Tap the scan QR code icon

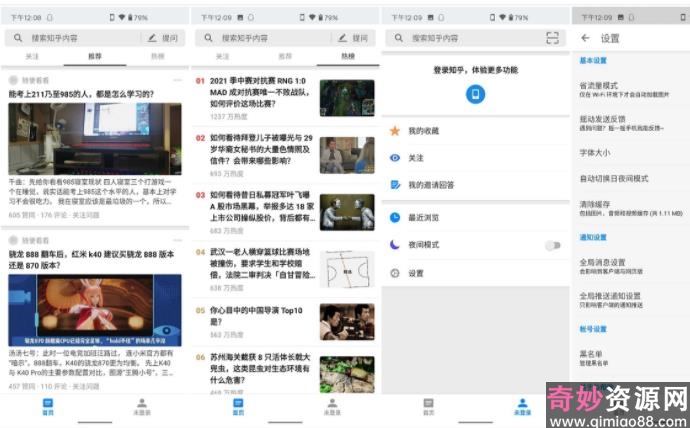point(553,37)
